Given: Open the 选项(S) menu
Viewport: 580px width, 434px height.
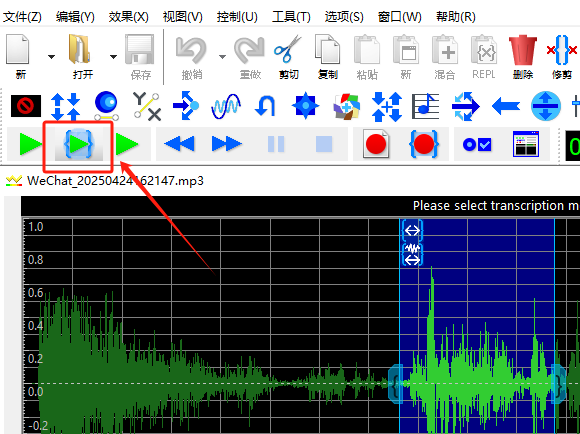Looking at the screenshot, I should point(344,17).
